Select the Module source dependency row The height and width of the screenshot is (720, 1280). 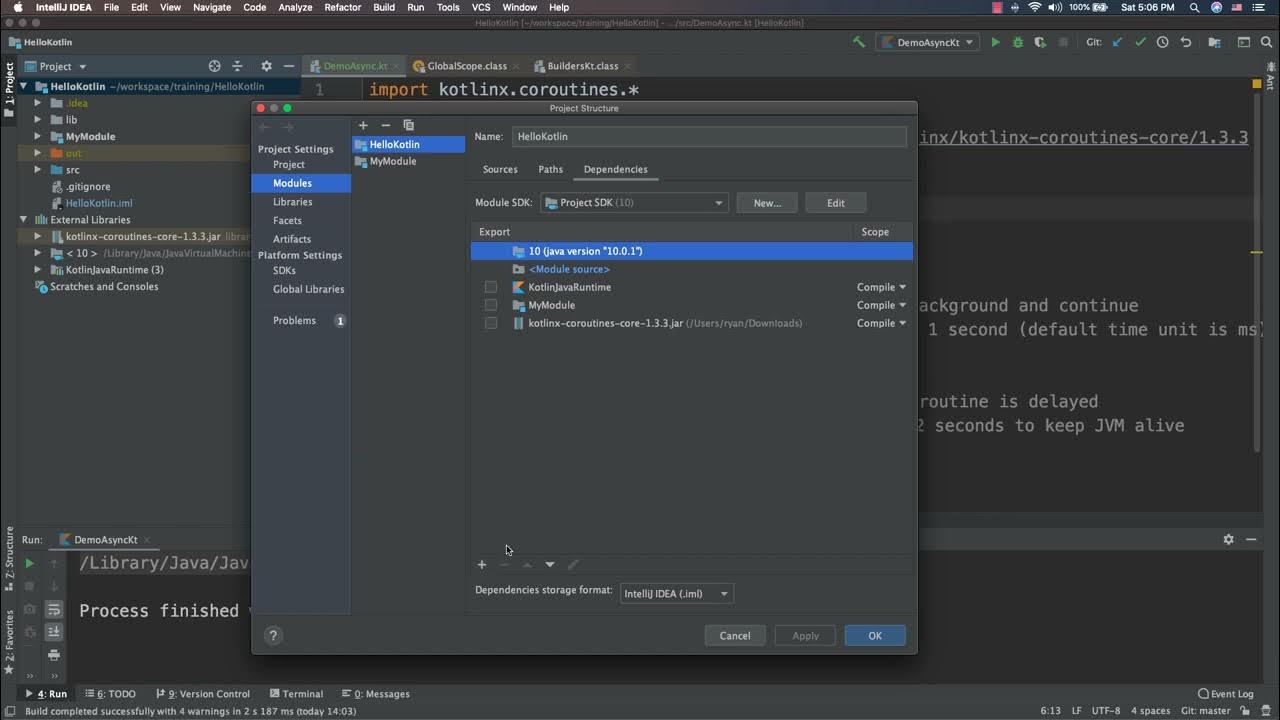(x=691, y=269)
